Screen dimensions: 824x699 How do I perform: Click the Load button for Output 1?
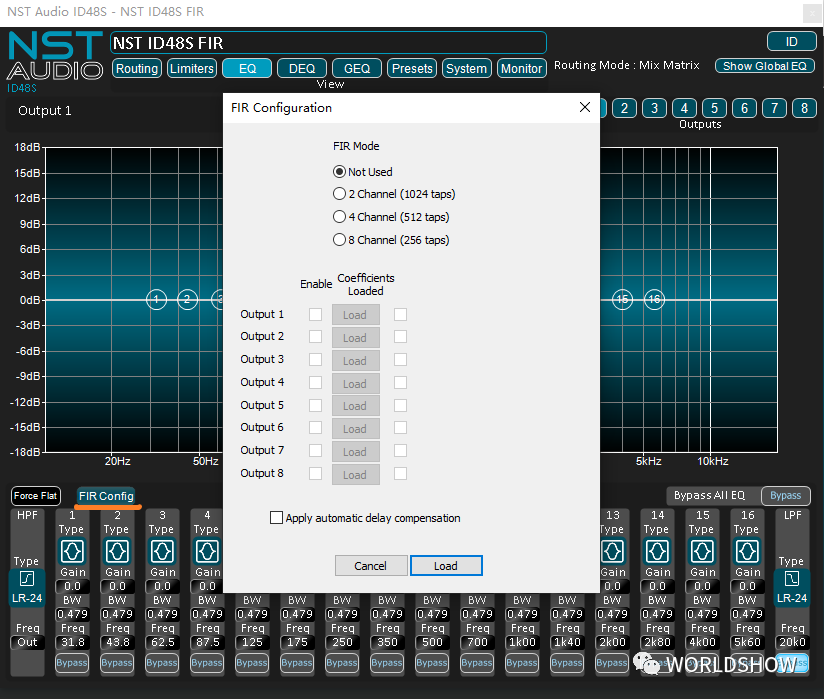[x=355, y=315]
